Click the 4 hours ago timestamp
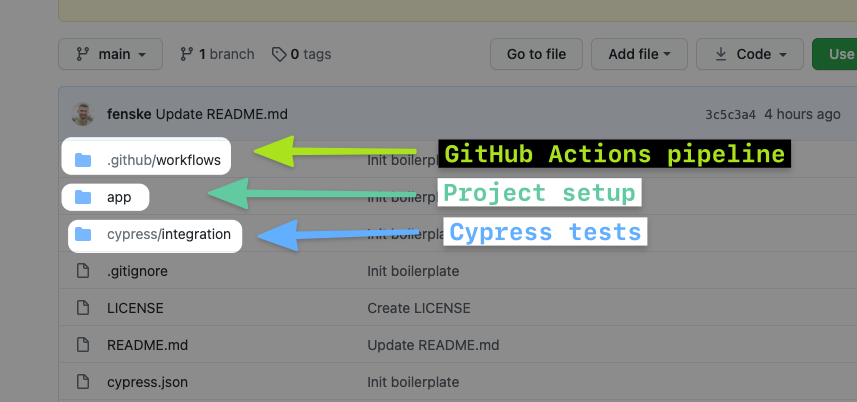Image resolution: width=857 pixels, height=402 pixels. (x=802, y=115)
